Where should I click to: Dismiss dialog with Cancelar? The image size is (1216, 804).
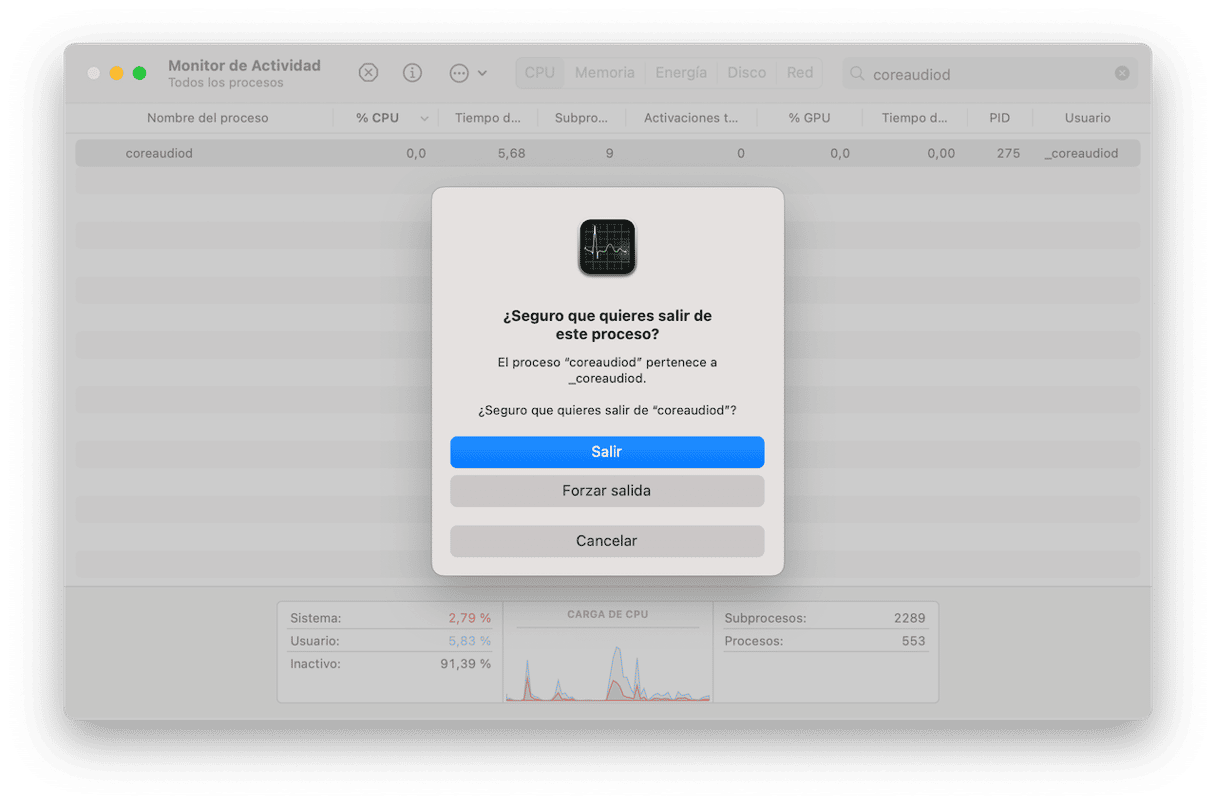coord(607,541)
